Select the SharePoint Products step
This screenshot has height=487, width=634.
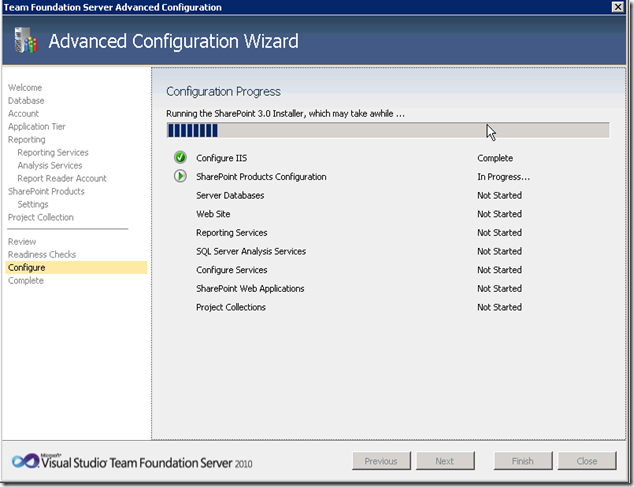point(46,191)
